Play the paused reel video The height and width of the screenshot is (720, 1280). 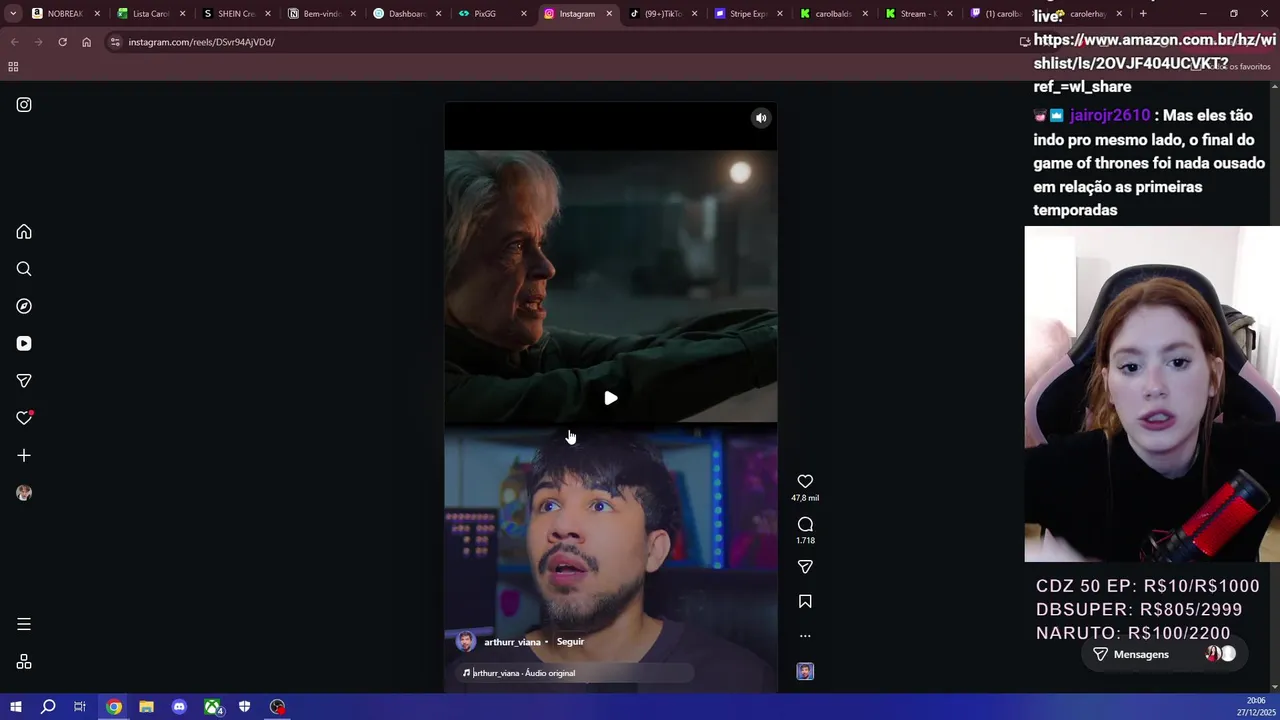tap(611, 398)
